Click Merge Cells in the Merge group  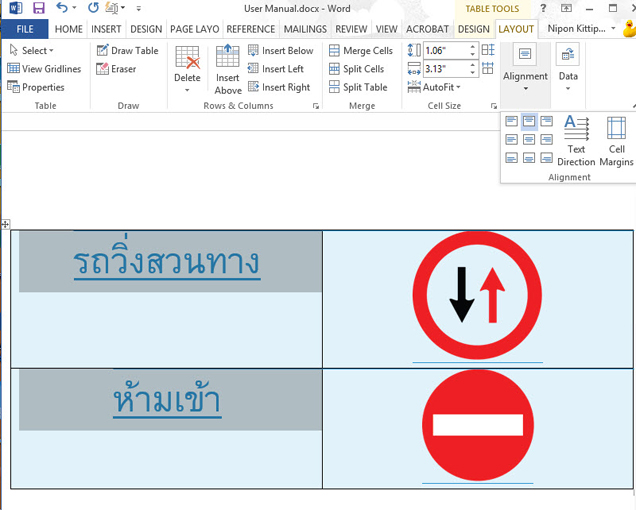coord(360,51)
